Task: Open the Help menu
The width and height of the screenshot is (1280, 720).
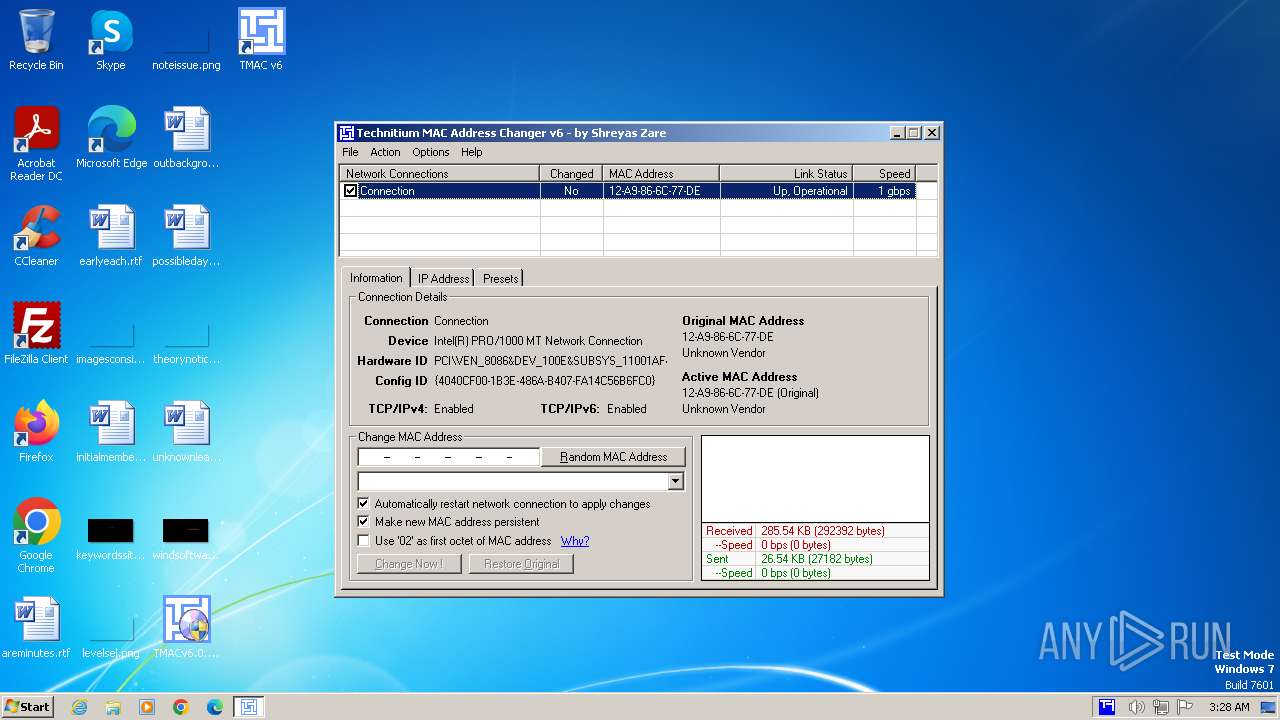Action: point(472,152)
